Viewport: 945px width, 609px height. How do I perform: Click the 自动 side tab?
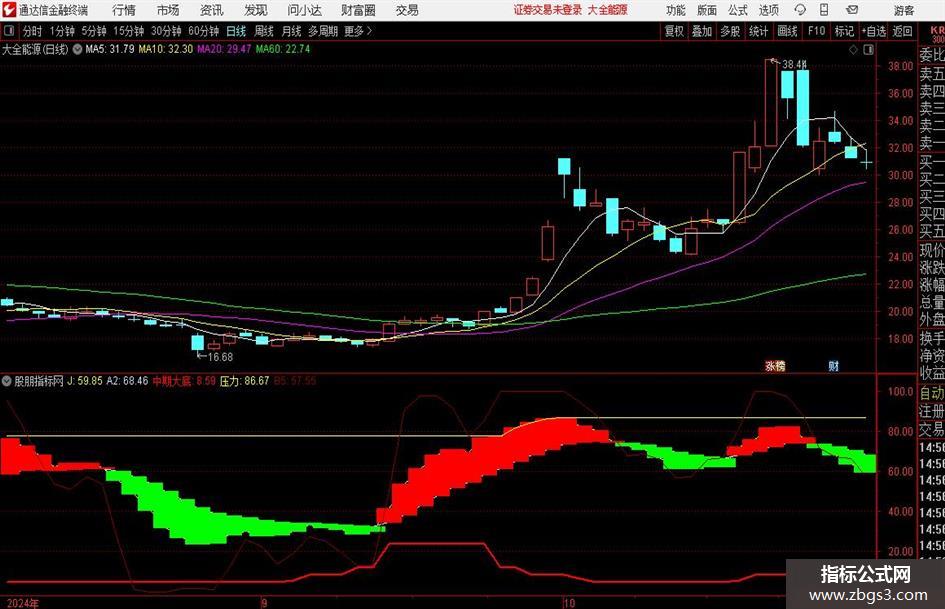click(x=932, y=393)
